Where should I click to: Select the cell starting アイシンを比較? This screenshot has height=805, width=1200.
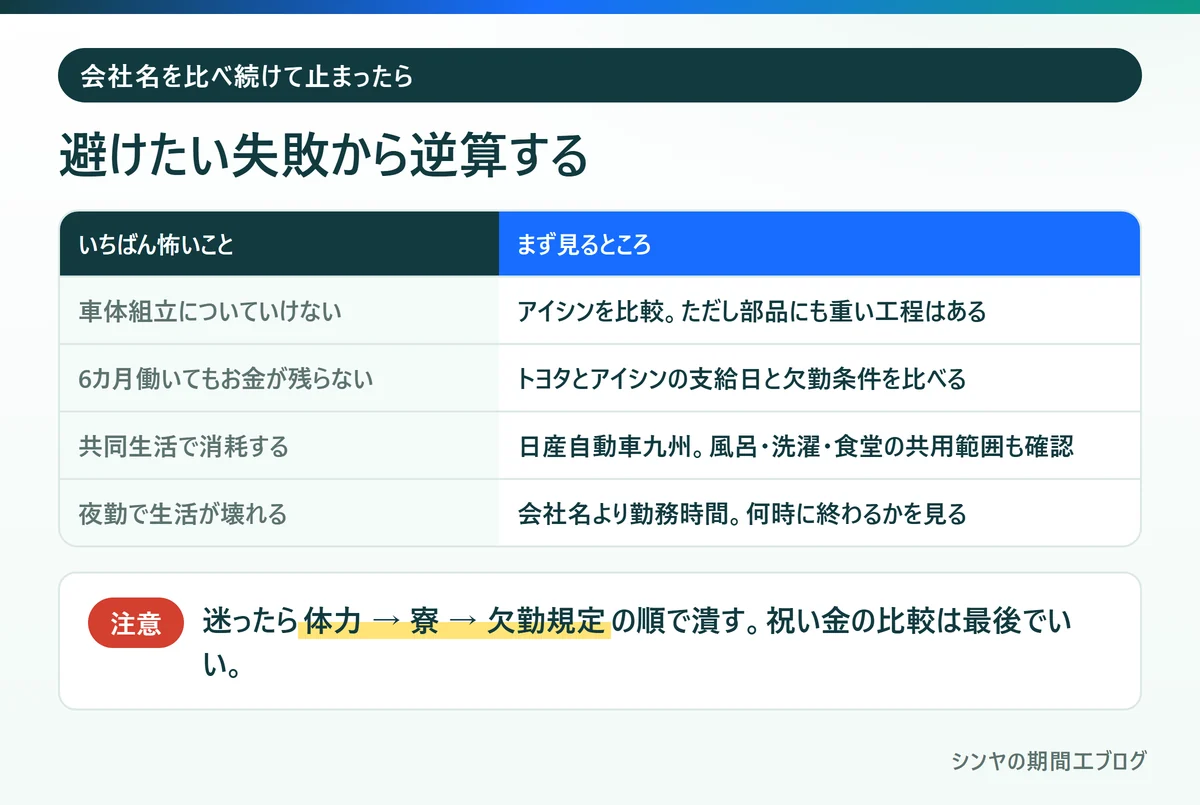tap(819, 311)
